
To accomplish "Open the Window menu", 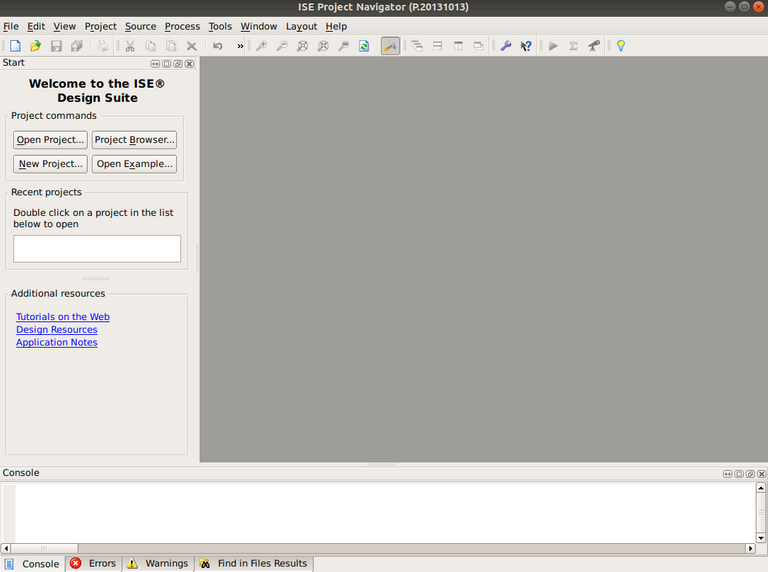I will (259, 26).
